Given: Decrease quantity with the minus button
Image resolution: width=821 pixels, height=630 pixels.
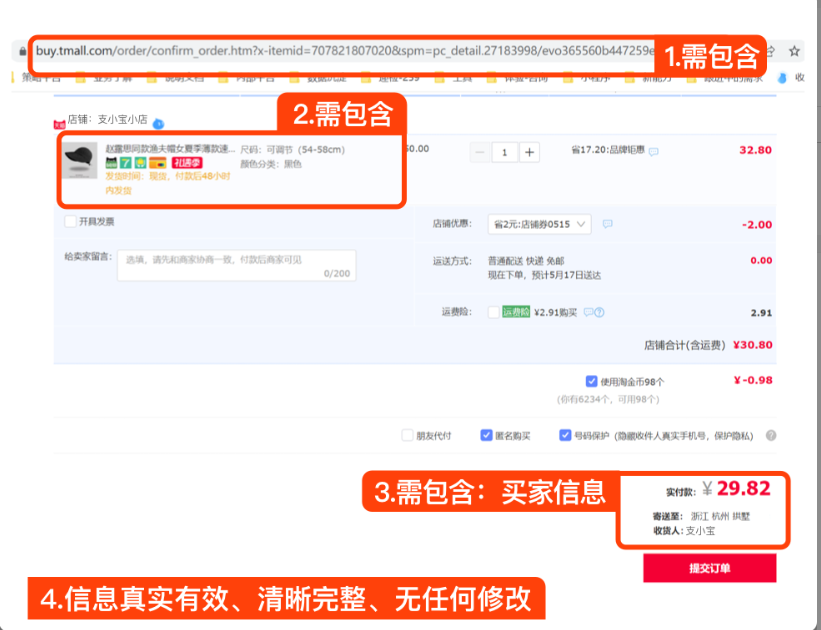Looking at the screenshot, I should click(x=480, y=152).
